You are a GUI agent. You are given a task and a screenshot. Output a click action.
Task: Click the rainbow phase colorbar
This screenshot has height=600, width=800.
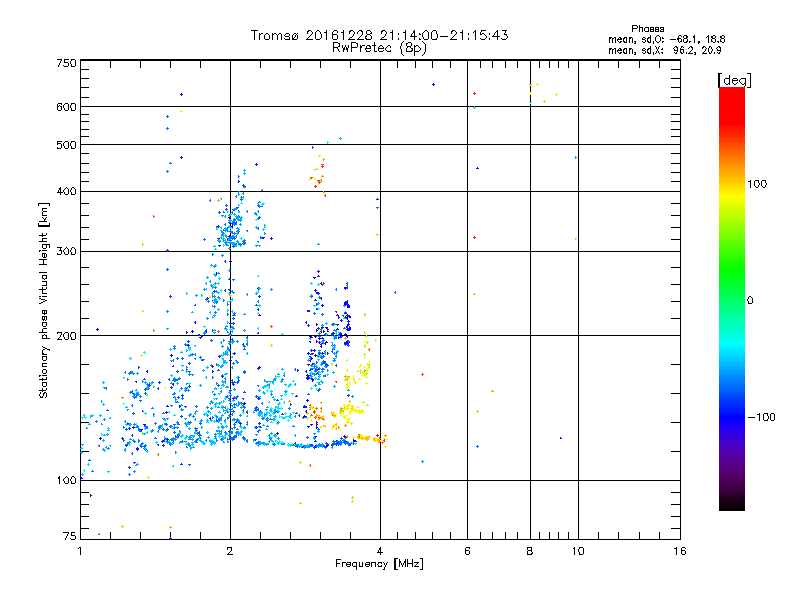(732, 299)
